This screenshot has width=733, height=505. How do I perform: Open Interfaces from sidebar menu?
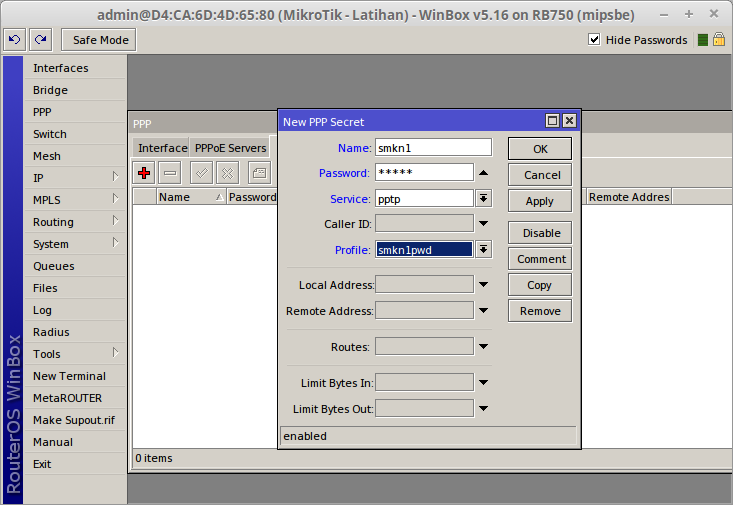(x=75, y=68)
